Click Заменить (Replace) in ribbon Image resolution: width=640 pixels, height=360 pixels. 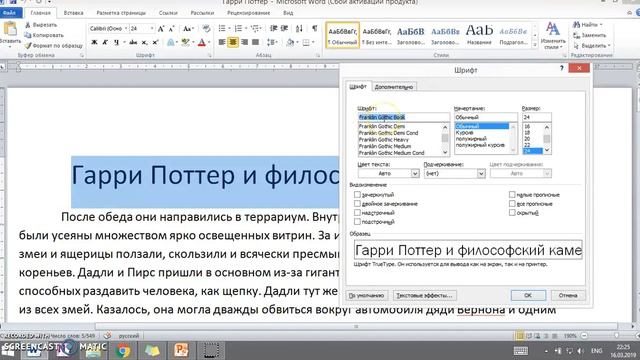coord(590,35)
